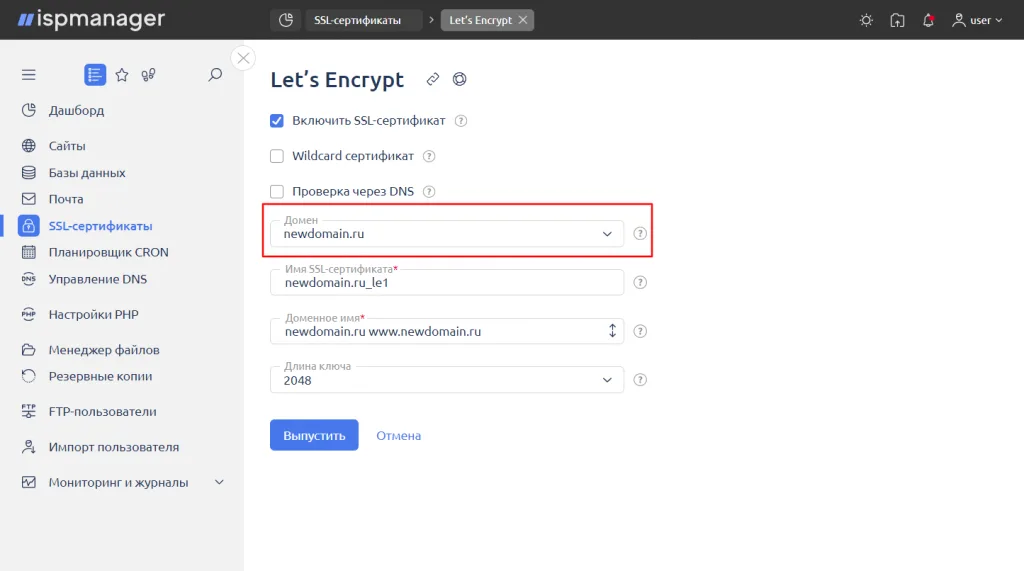Open sidebar search magnifier
This screenshot has width=1024, height=571.
(x=215, y=74)
